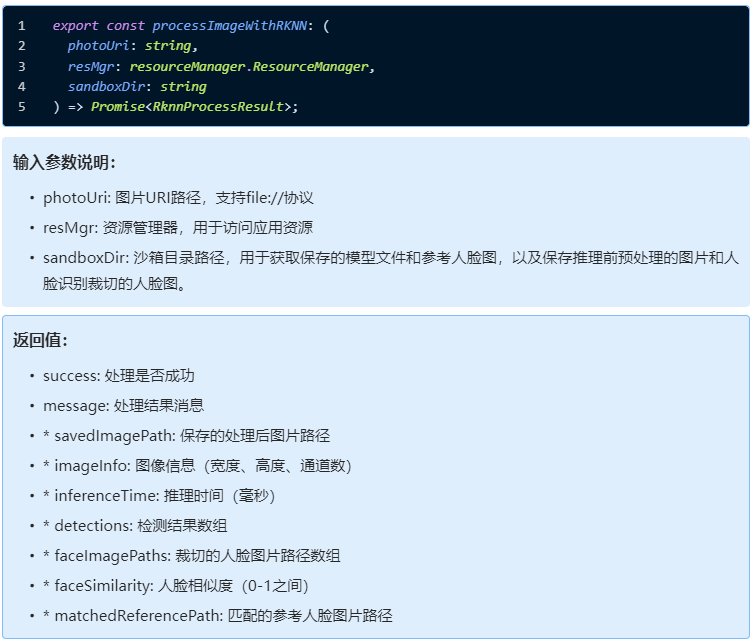Click the 'inferenceTime: 推理时间' item
The height and width of the screenshot is (641, 752).
[x=159, y=496]
